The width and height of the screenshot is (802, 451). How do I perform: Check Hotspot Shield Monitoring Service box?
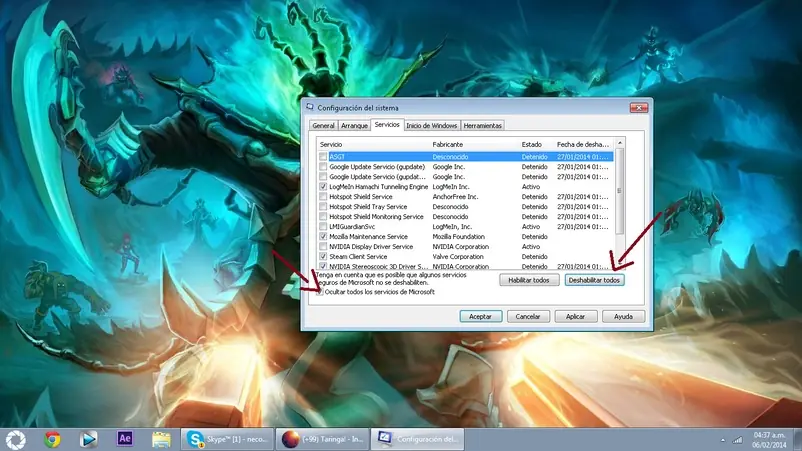pos(323,217)
